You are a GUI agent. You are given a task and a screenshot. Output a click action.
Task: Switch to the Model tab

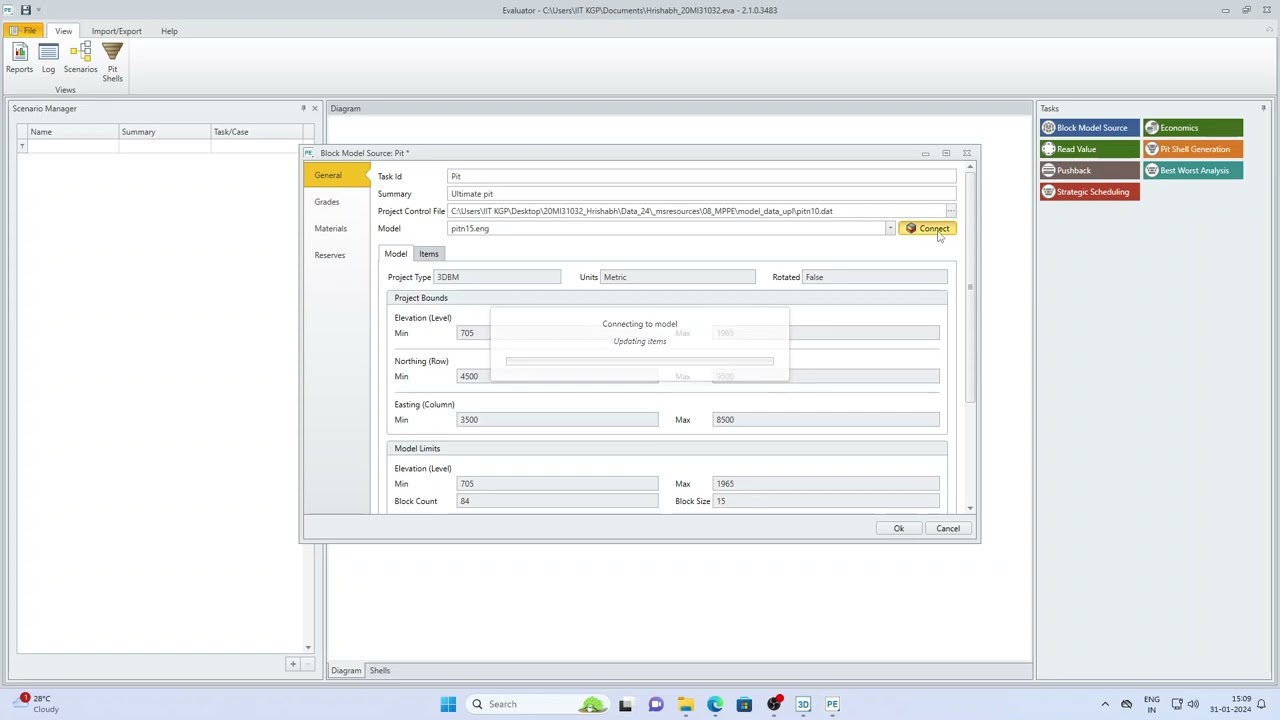(396, 254)
